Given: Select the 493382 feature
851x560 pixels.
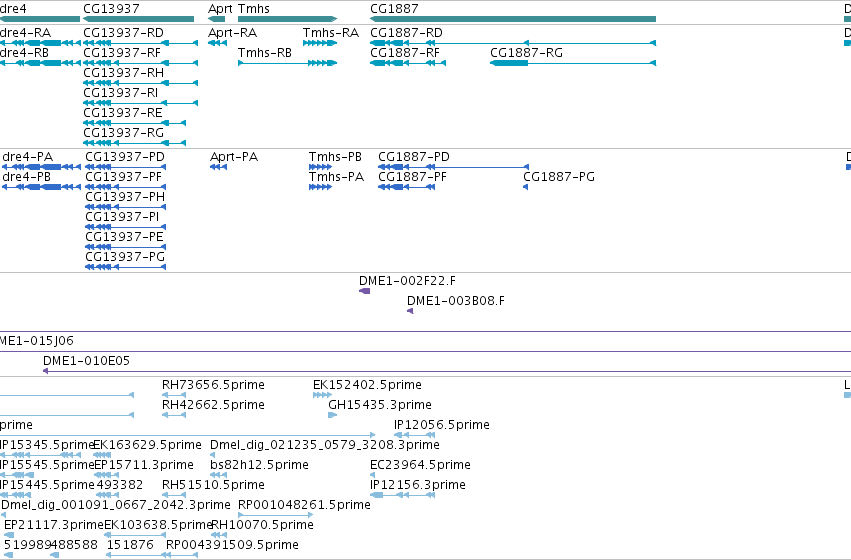Looking at the screenshot, I should (107, 495).
